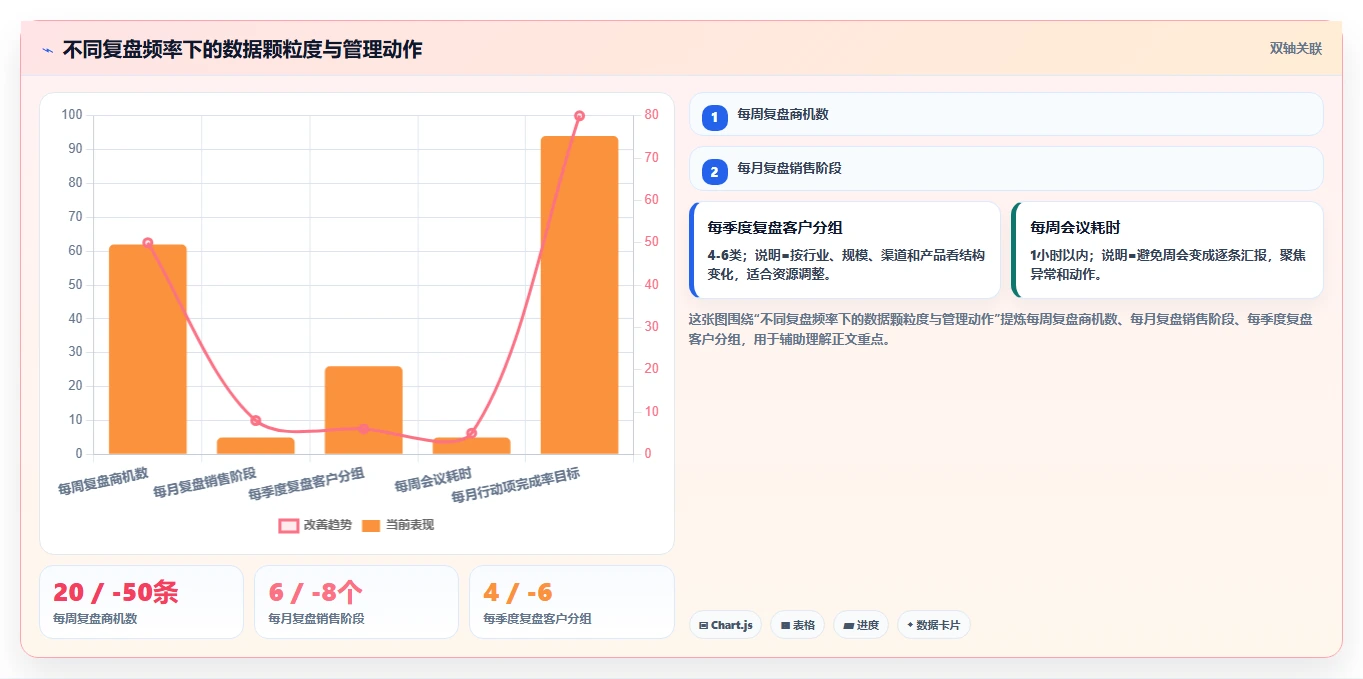The image size is (1363, 679).
Task: Click the 20 / -50条 stat card
Action: pos(141,602)
